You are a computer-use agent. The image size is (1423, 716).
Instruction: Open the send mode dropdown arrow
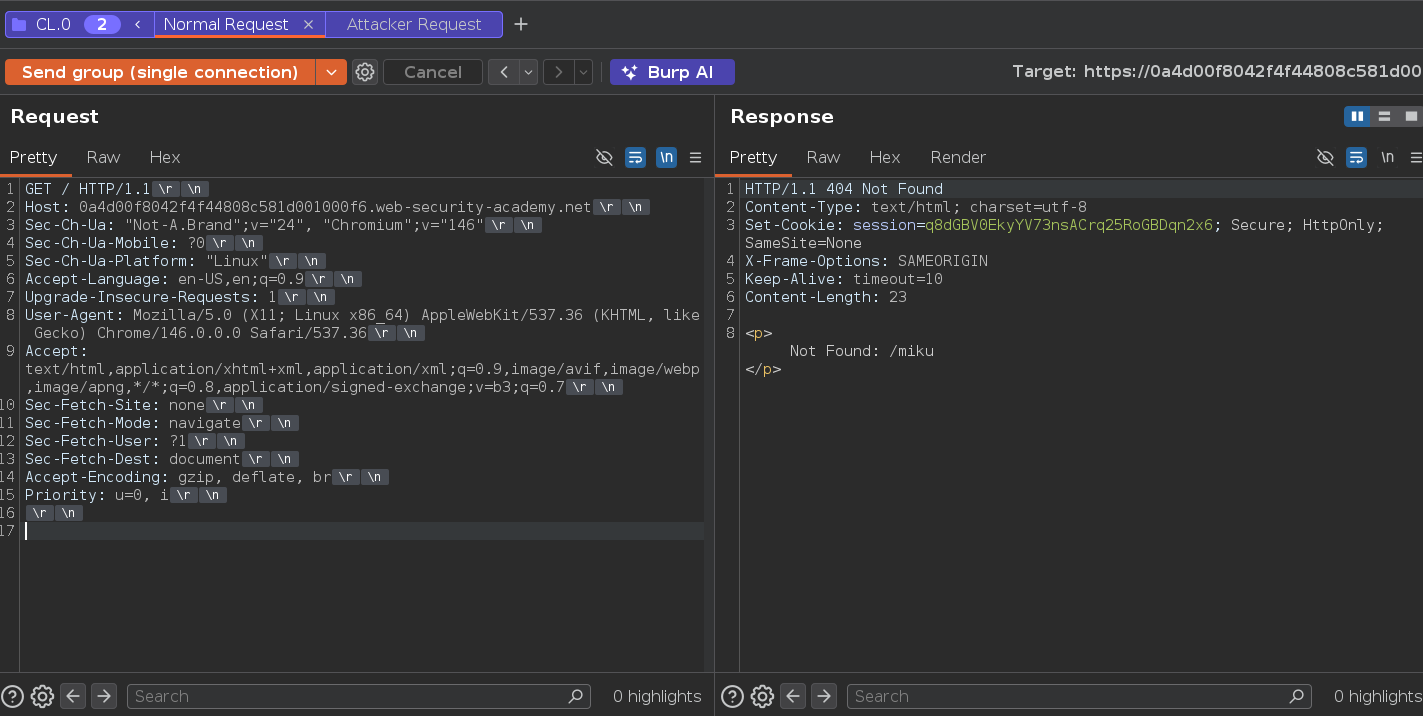point(332,72)
